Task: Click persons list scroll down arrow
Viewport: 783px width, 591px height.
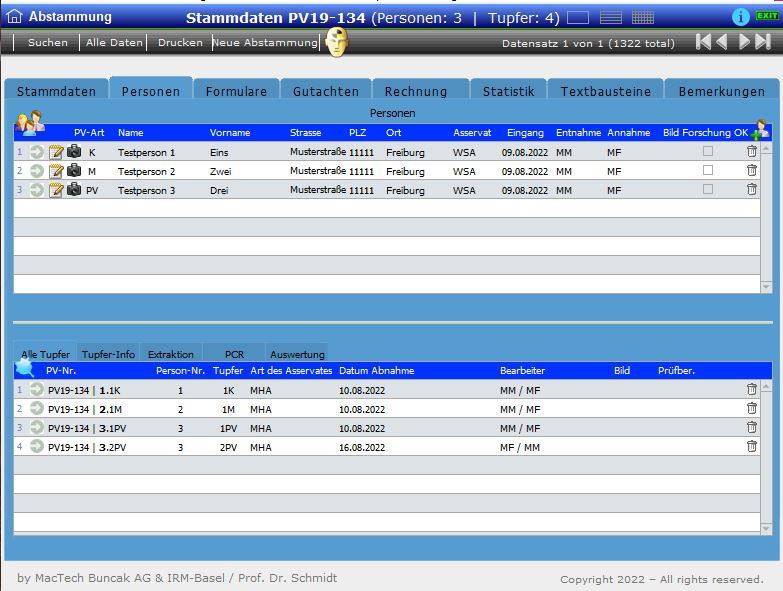Action: [766, 287]
